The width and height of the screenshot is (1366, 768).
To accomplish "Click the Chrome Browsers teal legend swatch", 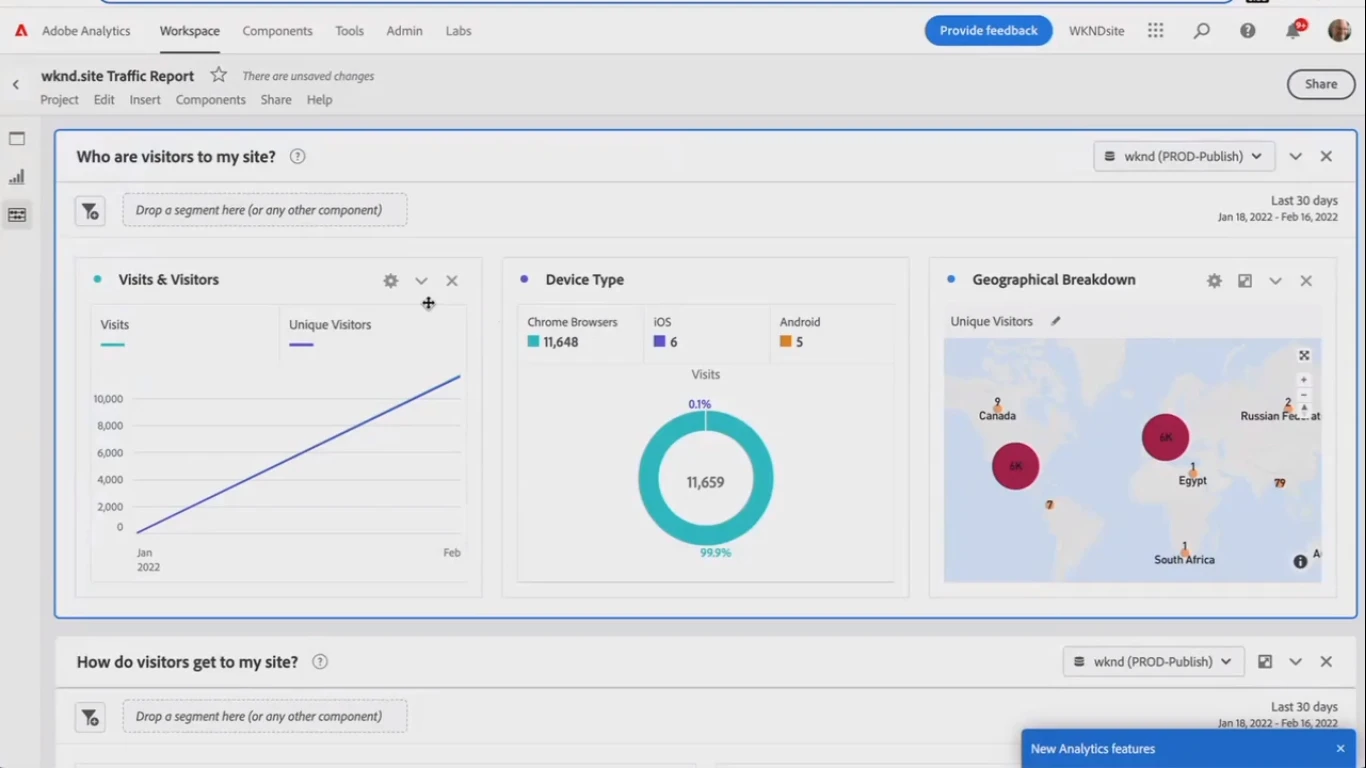I will coord(533,342).
